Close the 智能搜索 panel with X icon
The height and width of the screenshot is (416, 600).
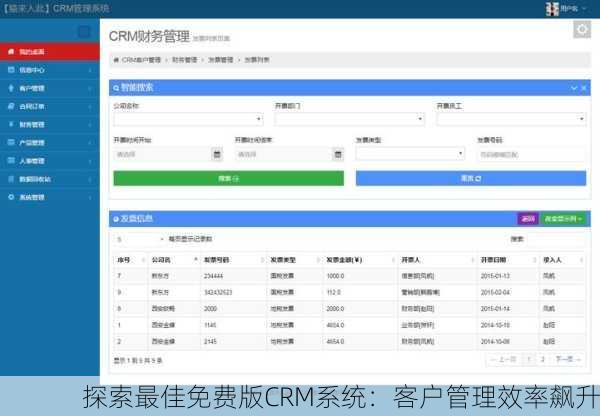pos(584,88)
